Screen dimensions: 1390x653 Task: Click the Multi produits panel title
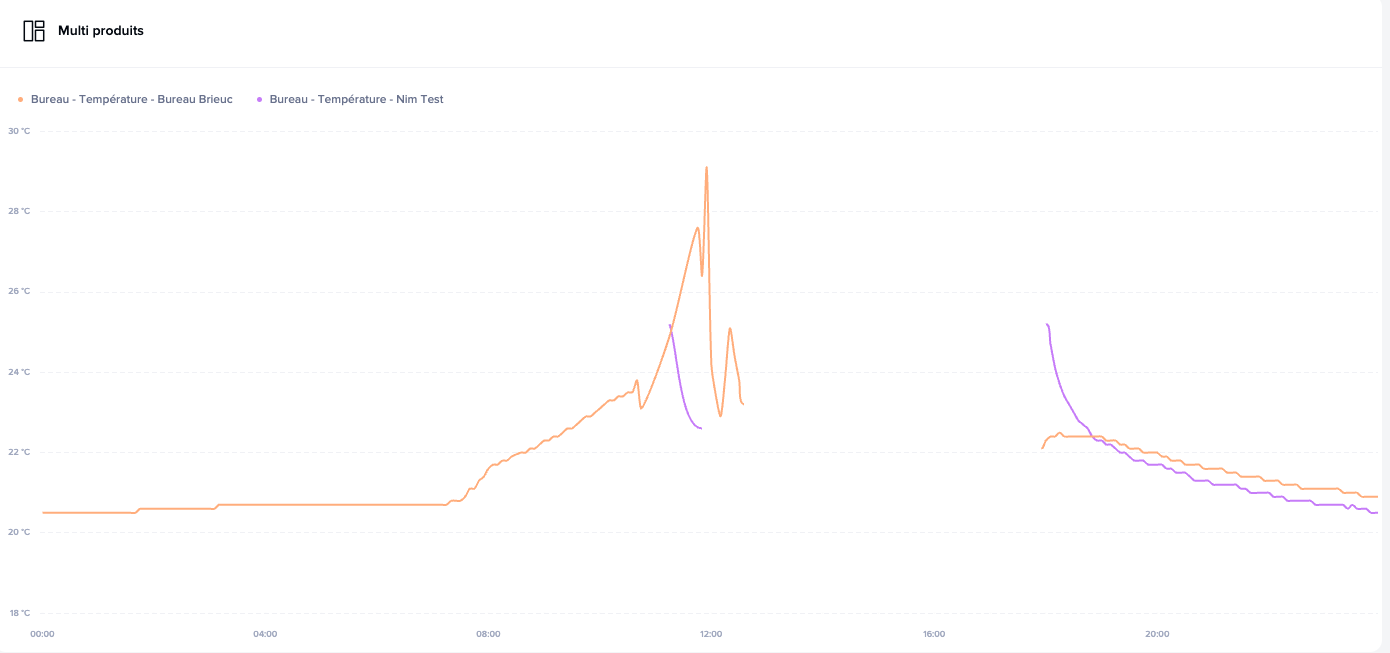click(101, 31)
